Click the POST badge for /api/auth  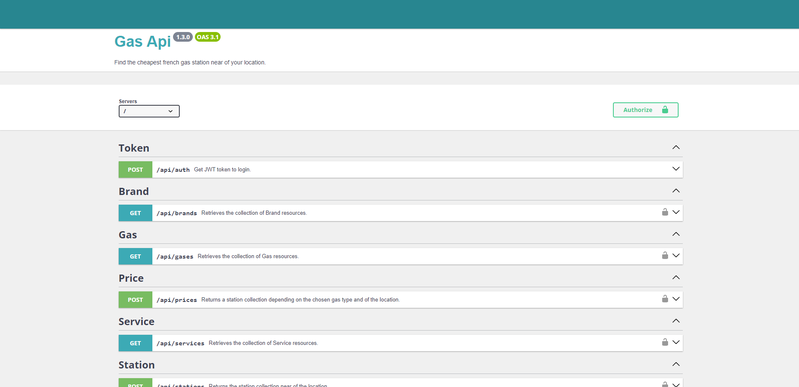[x=135, y=169]
